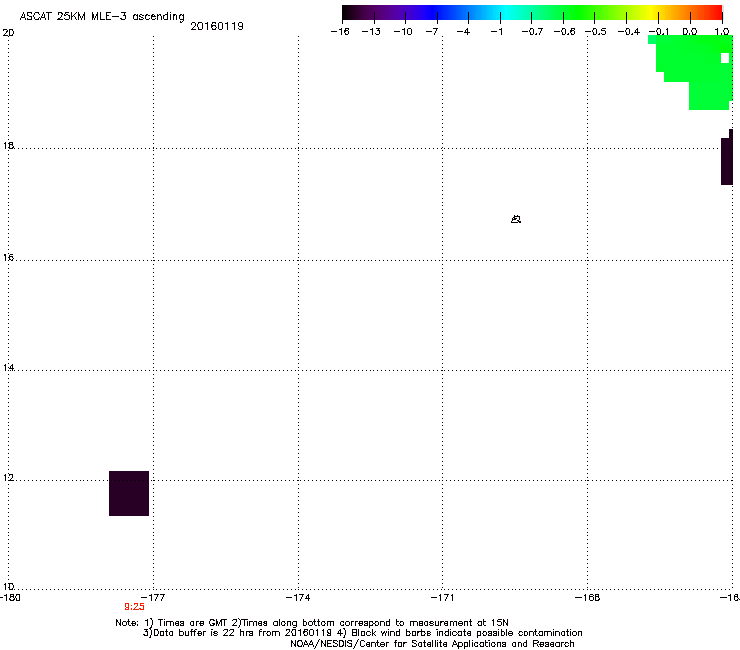Click the latitude label 16
The width and height of the screenshot is (740, 650).
point(8,258)
